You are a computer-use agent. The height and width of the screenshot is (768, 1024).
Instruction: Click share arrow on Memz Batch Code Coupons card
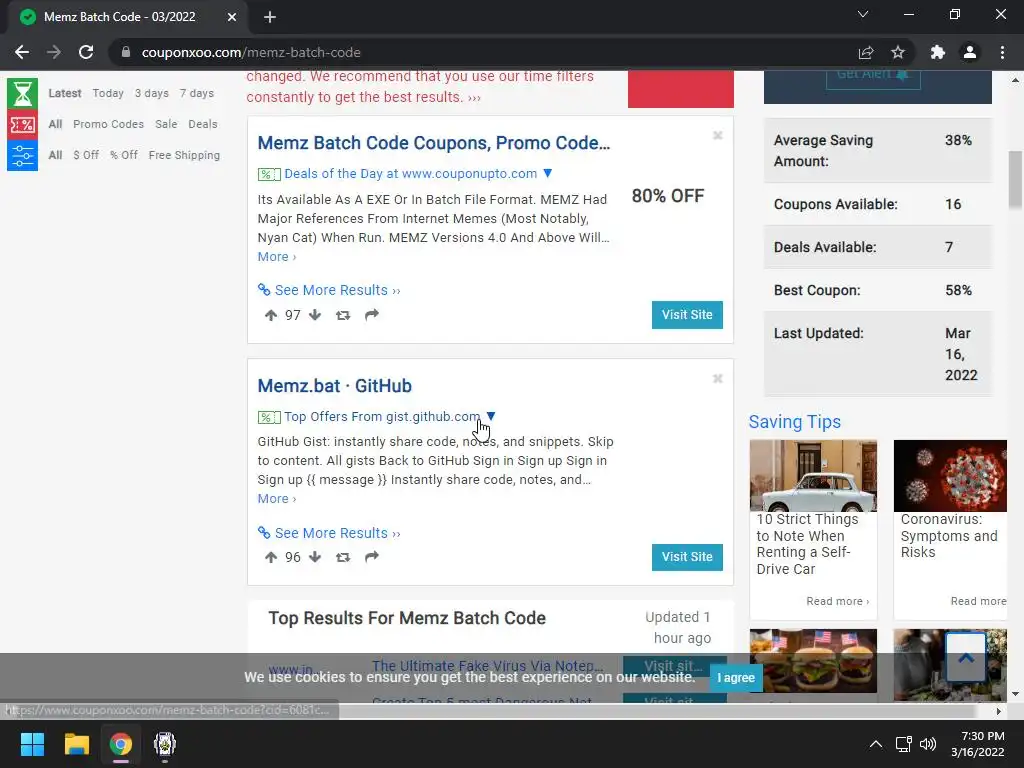point(372,315)
